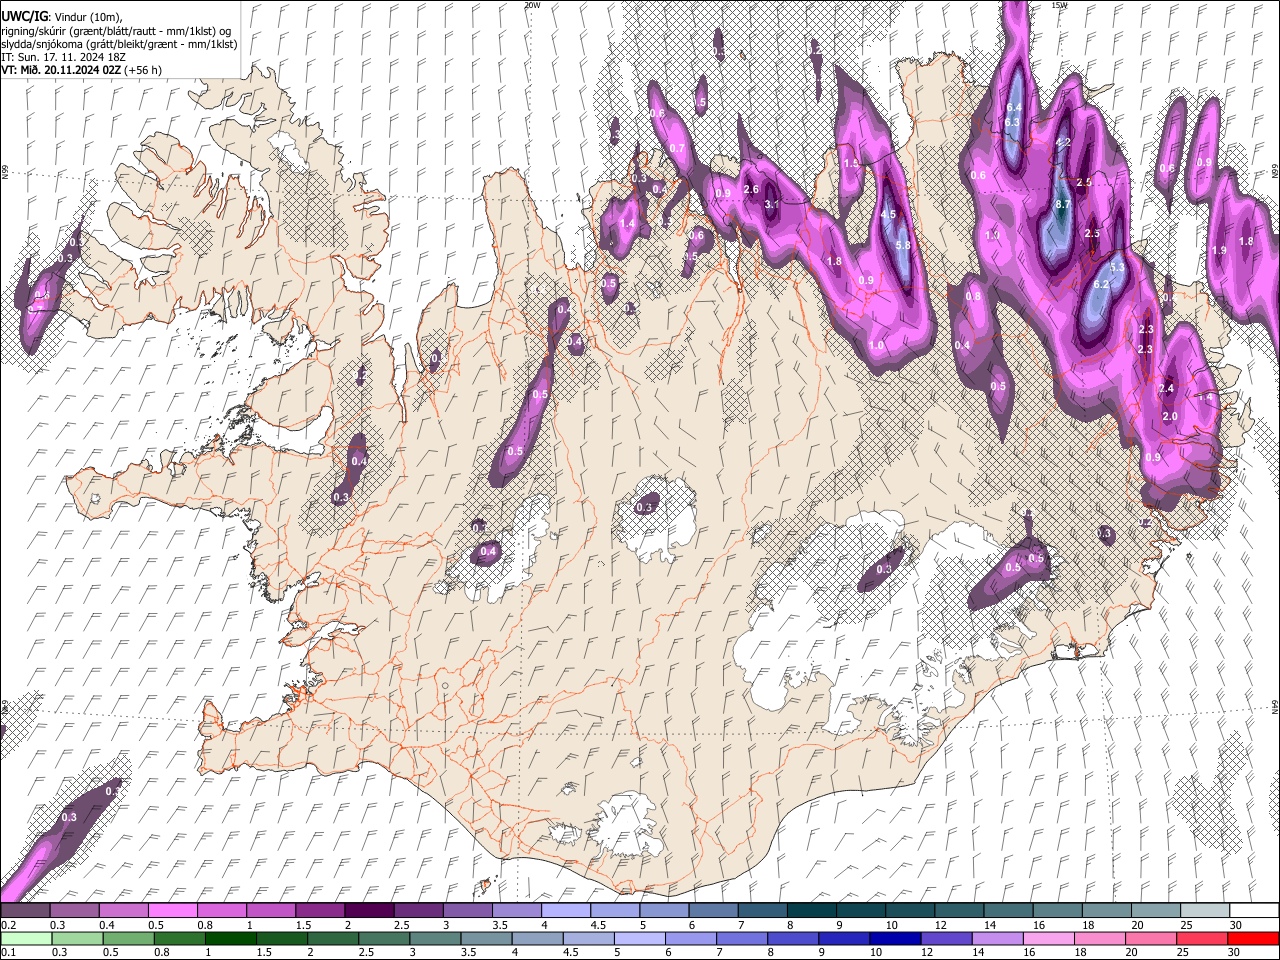Click the '30' label in the bottom legend row
The image size is (1280, 960).
coord(1235,953)
